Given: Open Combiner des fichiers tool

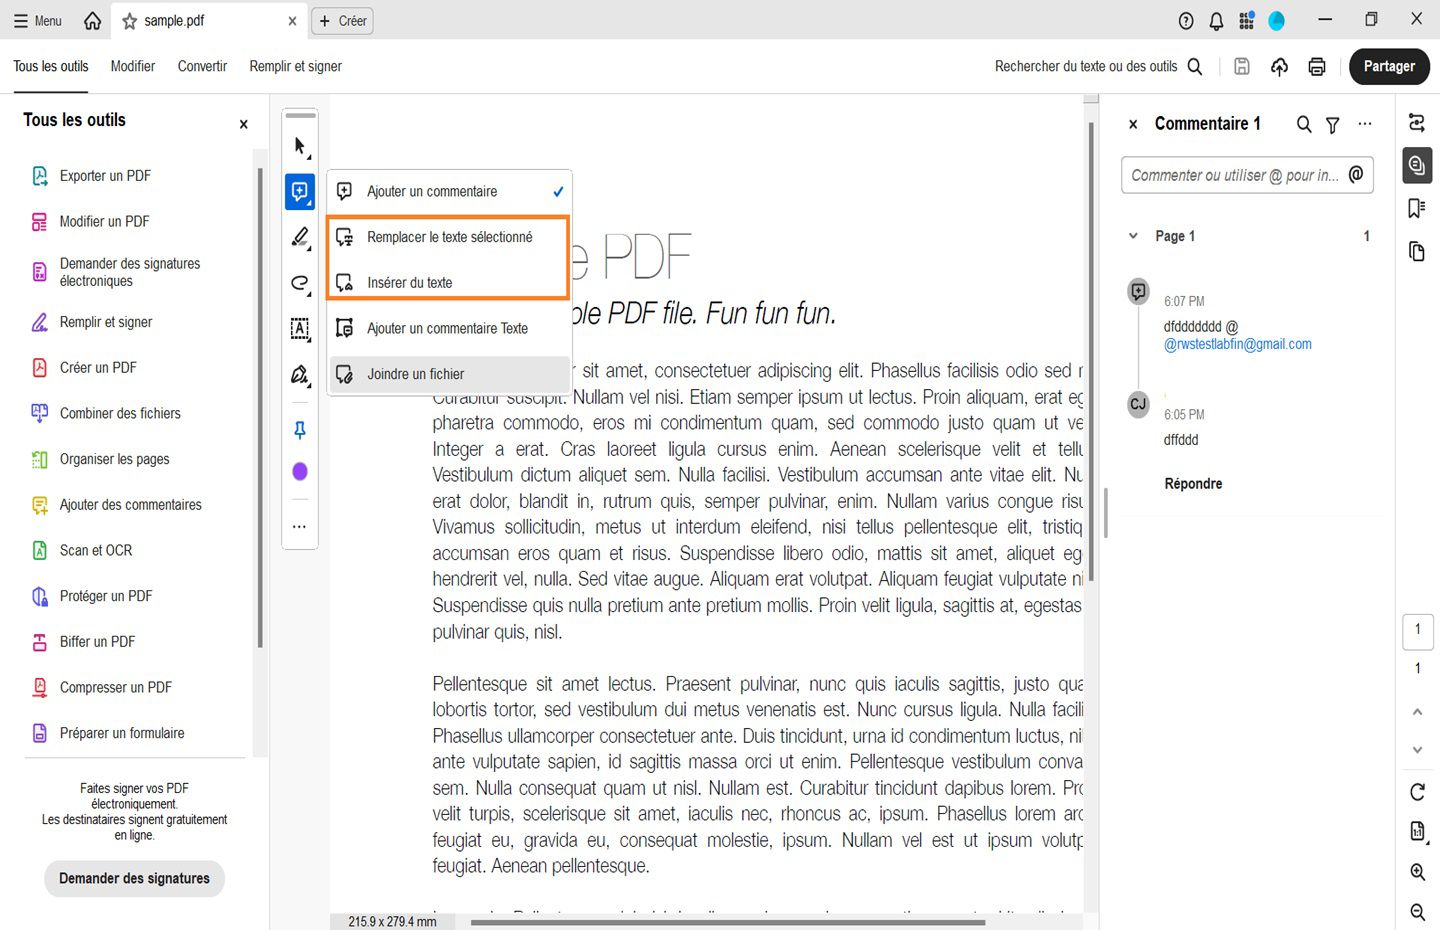Looking at the screenshot, I should tap(120, 413).
